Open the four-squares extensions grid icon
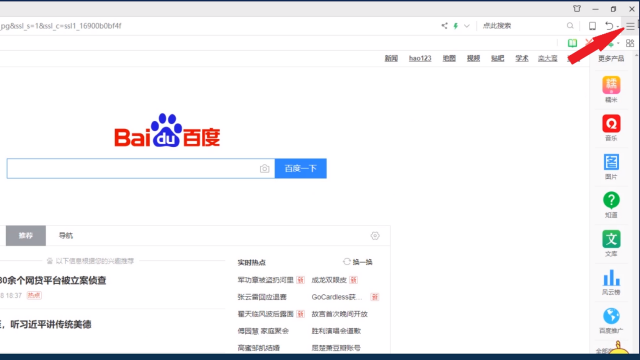 [x=630, y=43]
